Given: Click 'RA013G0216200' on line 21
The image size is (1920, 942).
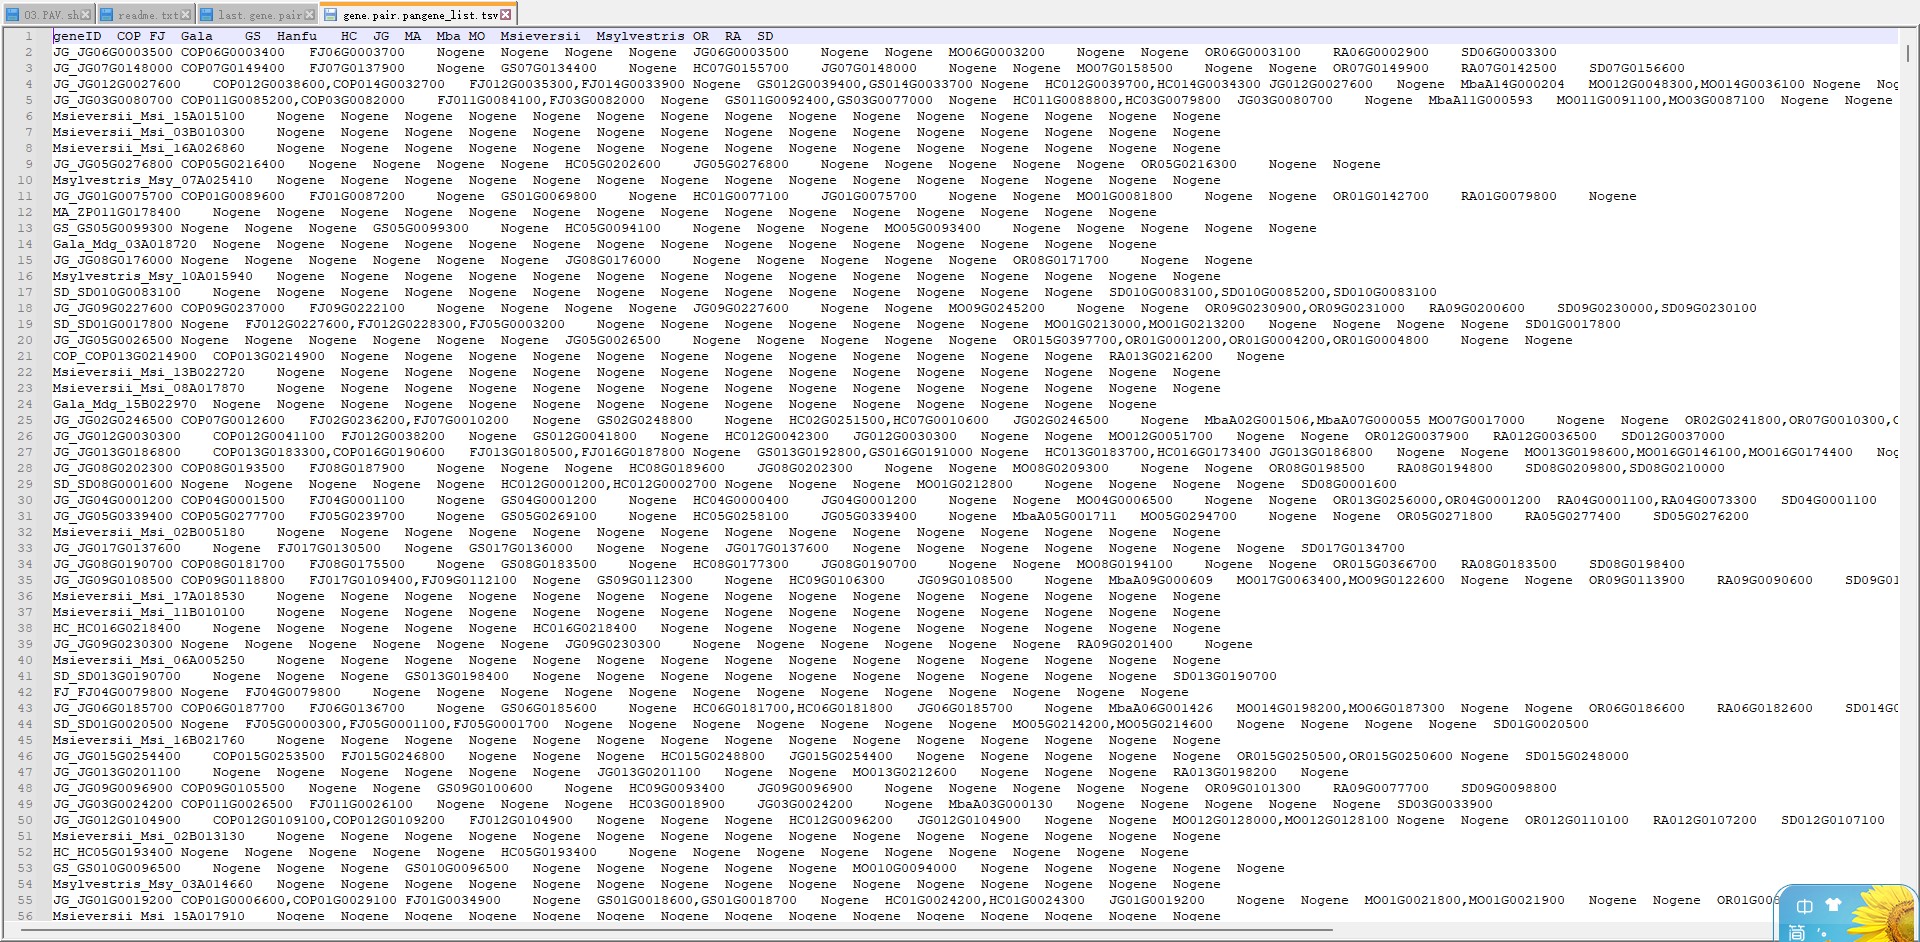Looking at the screenshot, I should [1160, 356].
